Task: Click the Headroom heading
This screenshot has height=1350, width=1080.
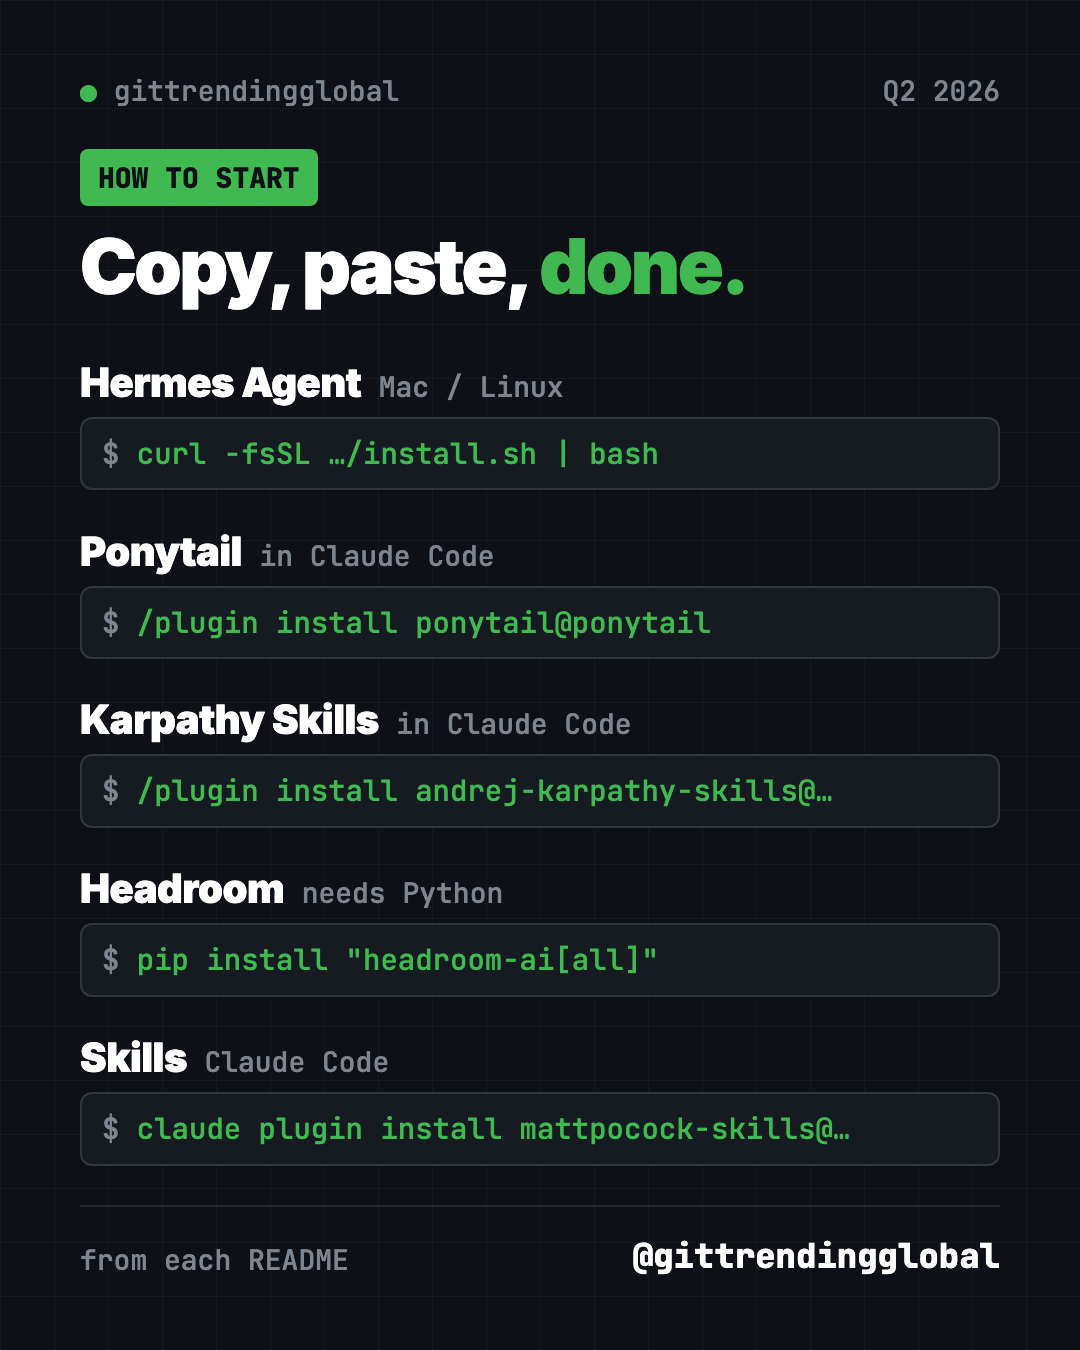Action: 182,890
